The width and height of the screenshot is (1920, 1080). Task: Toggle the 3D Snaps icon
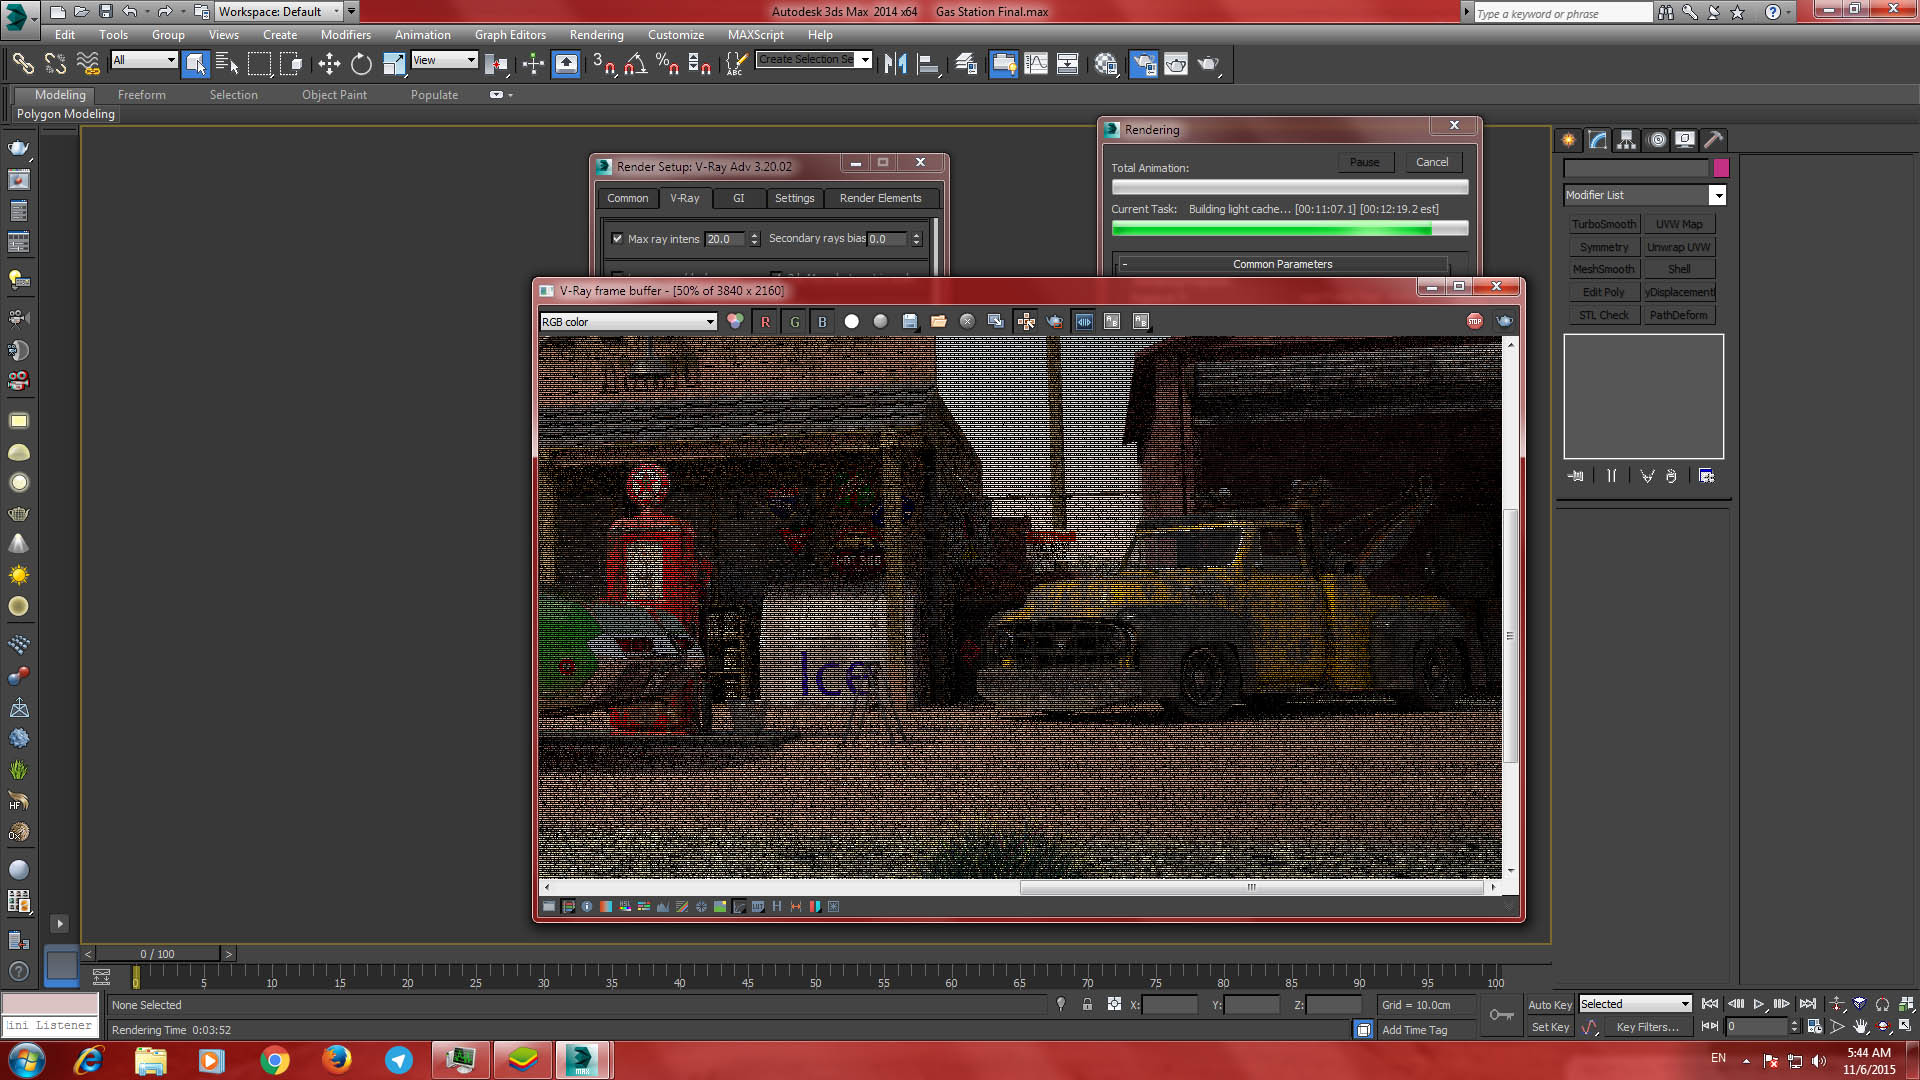click(603, 64)
